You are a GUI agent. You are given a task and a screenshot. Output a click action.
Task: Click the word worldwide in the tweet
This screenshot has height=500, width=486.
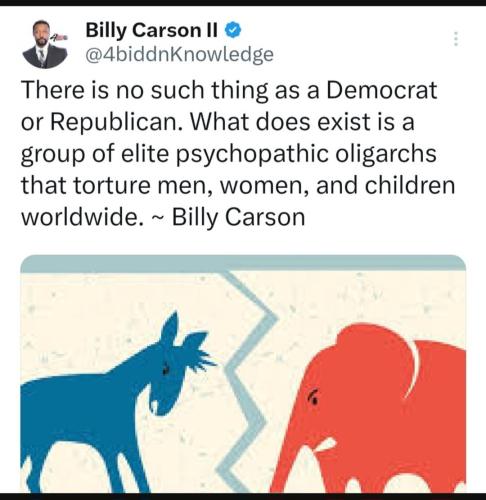click(x=80, y=217)
